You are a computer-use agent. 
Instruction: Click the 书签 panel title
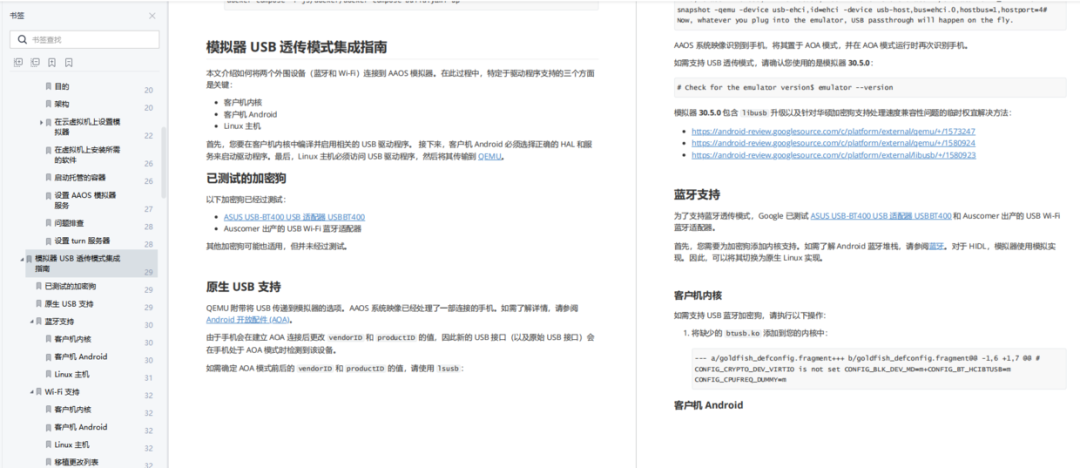[x=17, y=16]
